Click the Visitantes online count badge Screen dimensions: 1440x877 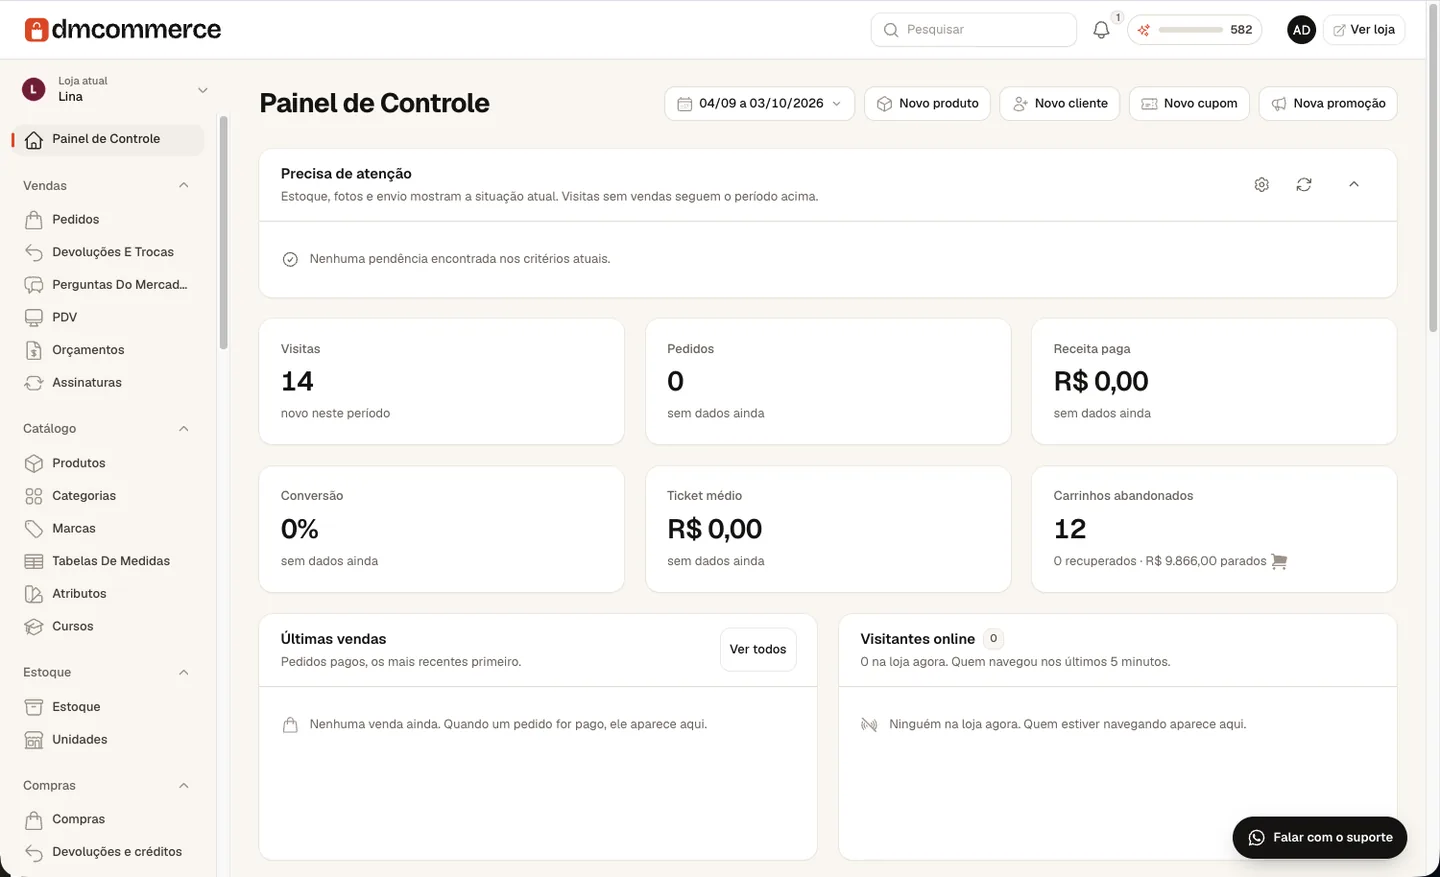(993, 639)
